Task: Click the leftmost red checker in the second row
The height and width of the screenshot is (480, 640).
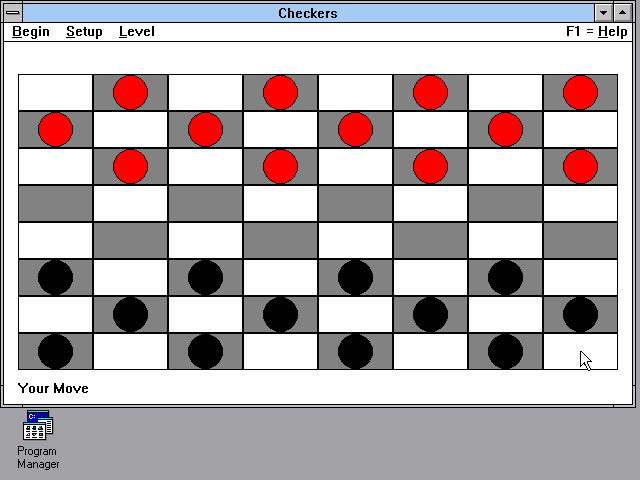Action: coord(55,129)
